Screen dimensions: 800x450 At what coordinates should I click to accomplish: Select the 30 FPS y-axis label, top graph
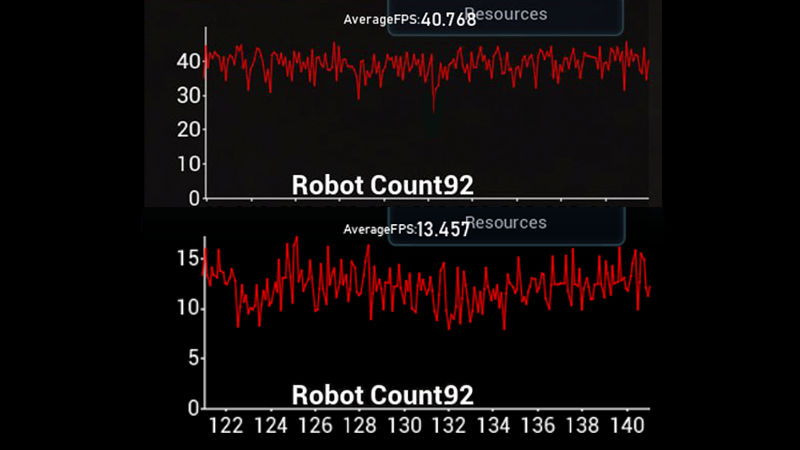click(186, 96)
